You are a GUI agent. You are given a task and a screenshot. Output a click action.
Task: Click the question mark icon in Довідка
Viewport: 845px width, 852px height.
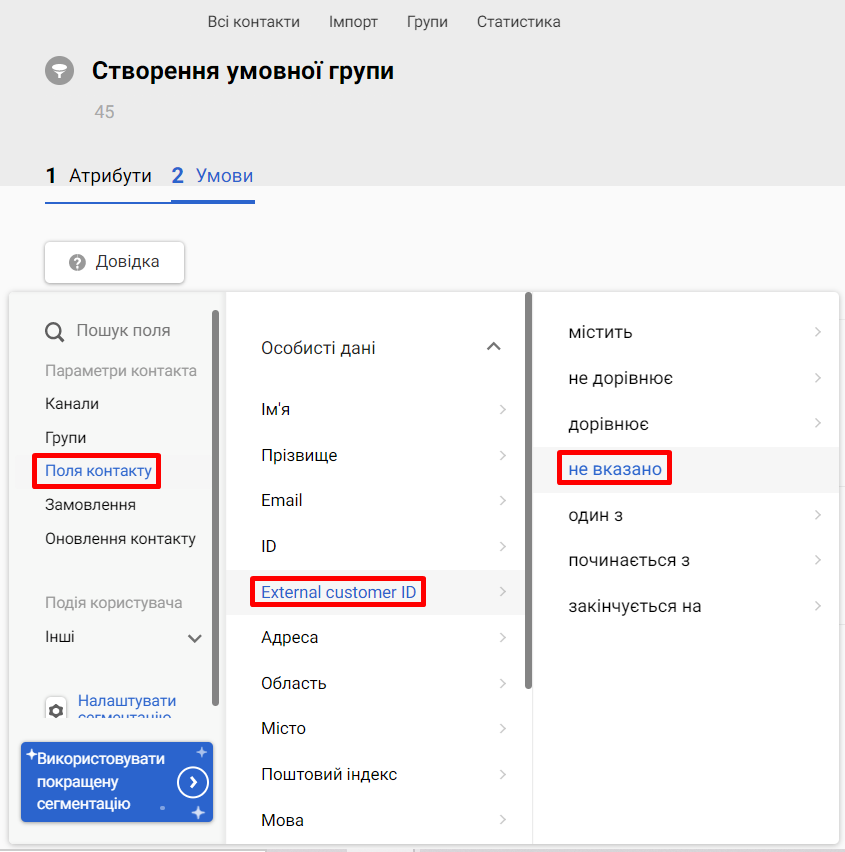click(76, 262)
